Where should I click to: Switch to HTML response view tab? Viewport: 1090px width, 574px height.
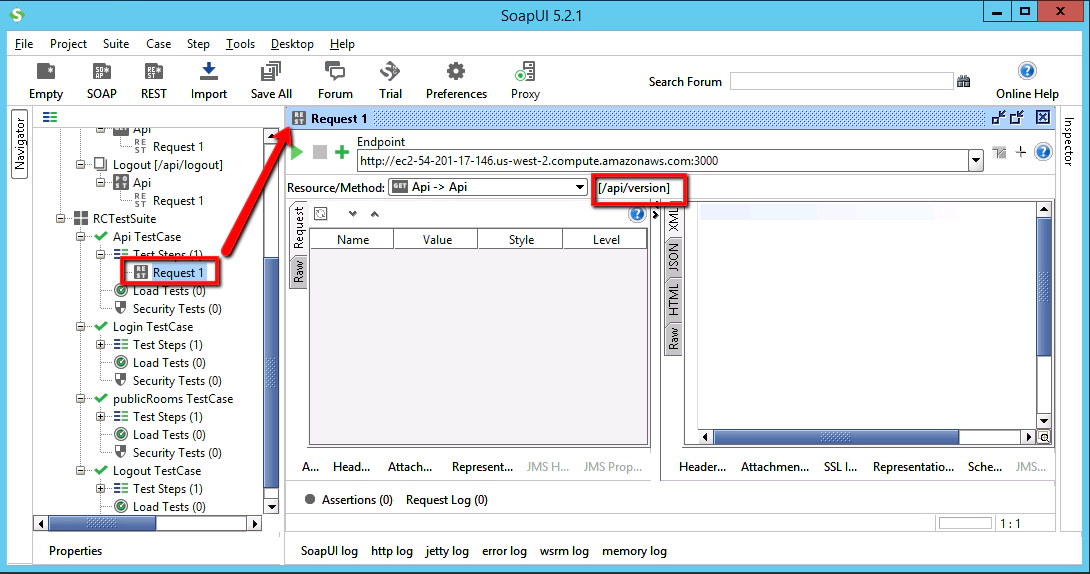click(673, 299)
